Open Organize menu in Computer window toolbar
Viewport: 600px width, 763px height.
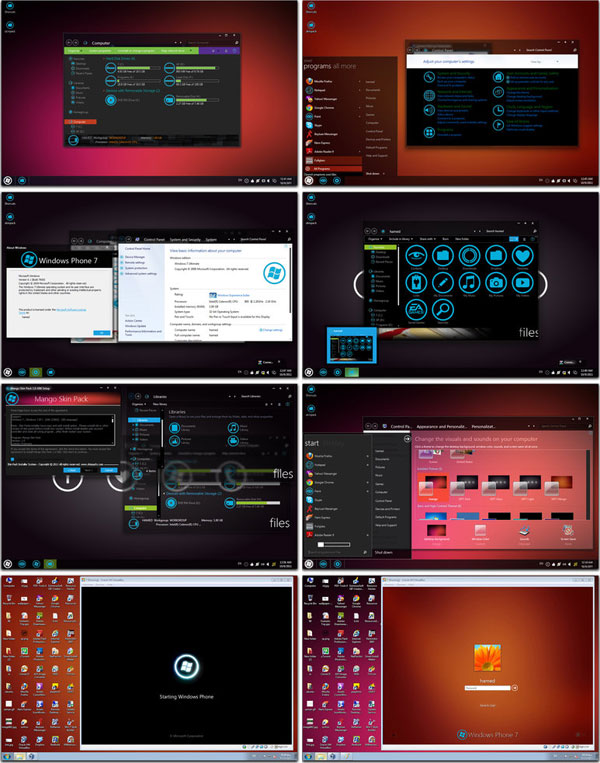click(x=74, y=51)
